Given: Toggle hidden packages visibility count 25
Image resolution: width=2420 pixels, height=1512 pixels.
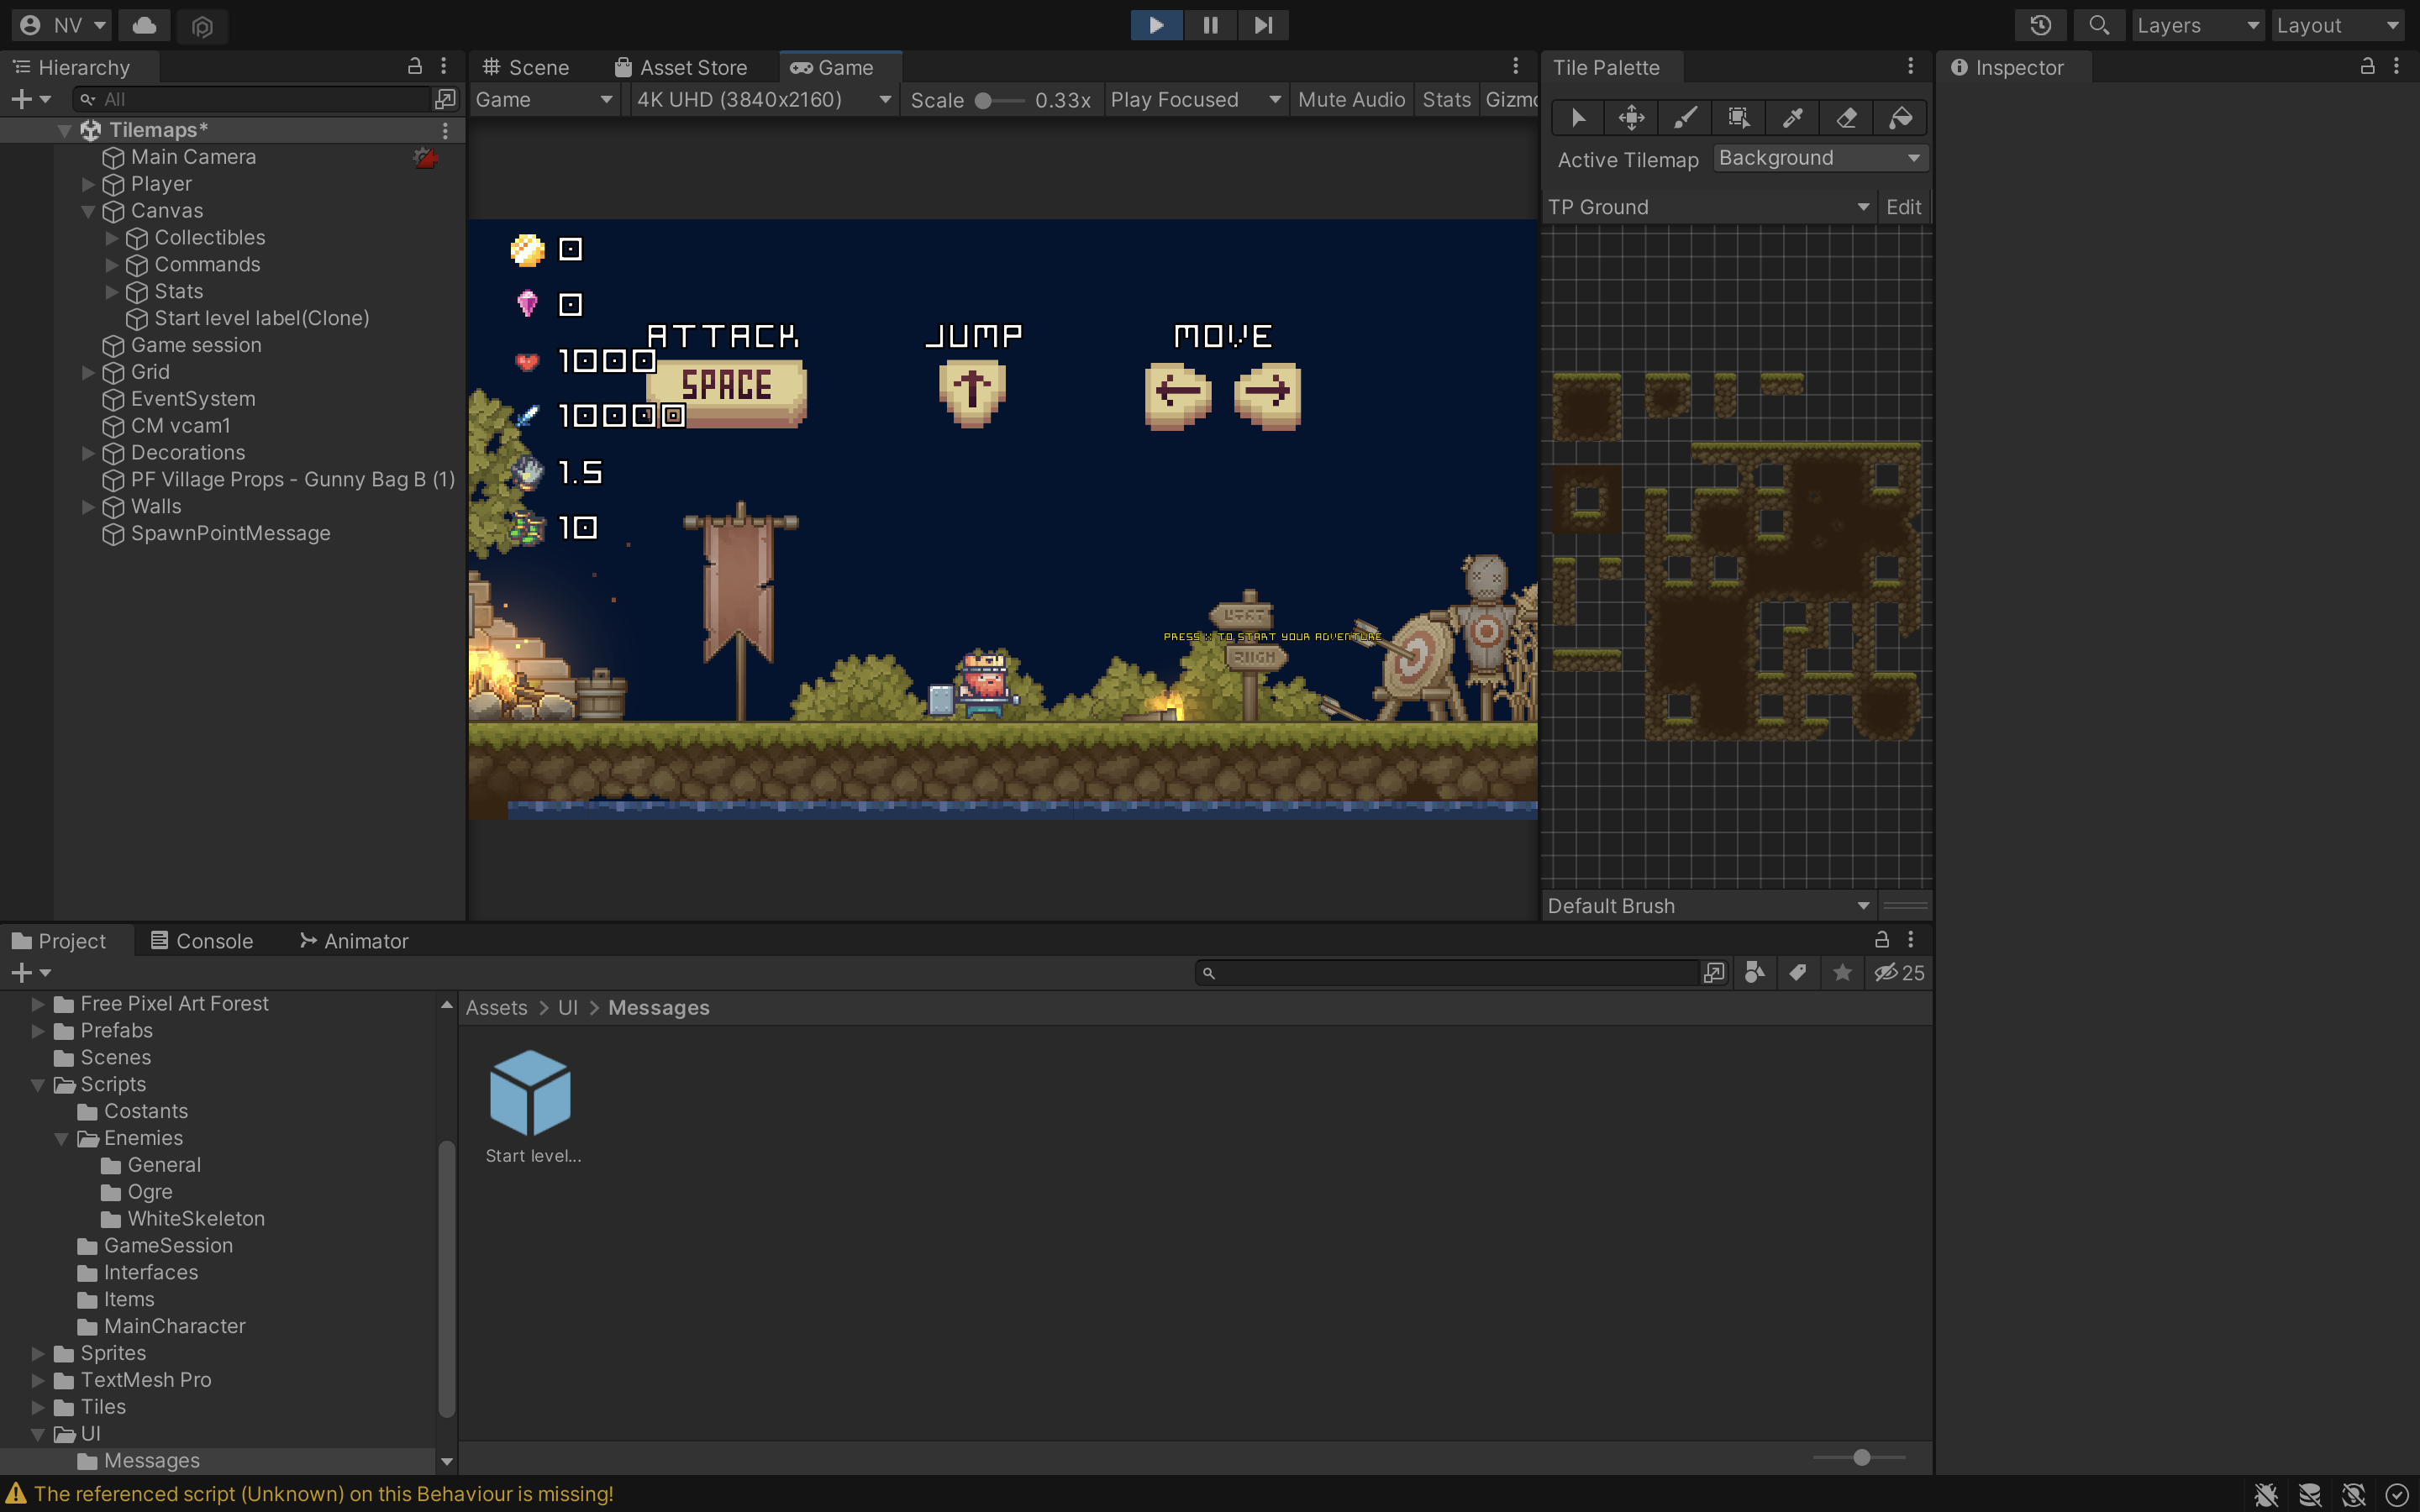Looking at the screenshot, I should tap(1899, 973).
